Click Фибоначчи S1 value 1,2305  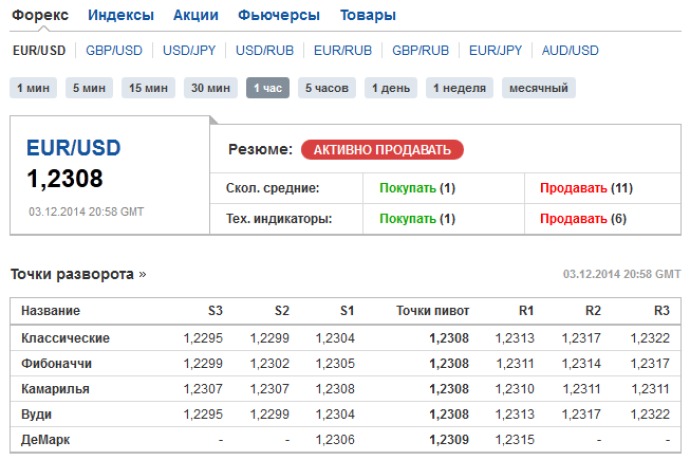[335, 364]
